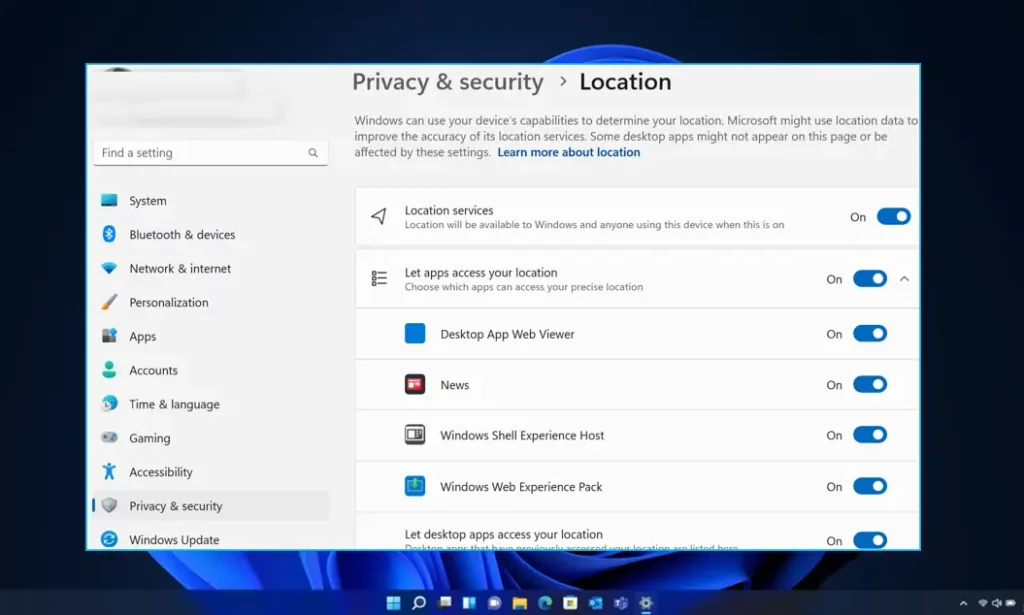This screenshot has width=1024, height=615.
Task: Open taskbar Search magnifier
Action: [419, 603]
